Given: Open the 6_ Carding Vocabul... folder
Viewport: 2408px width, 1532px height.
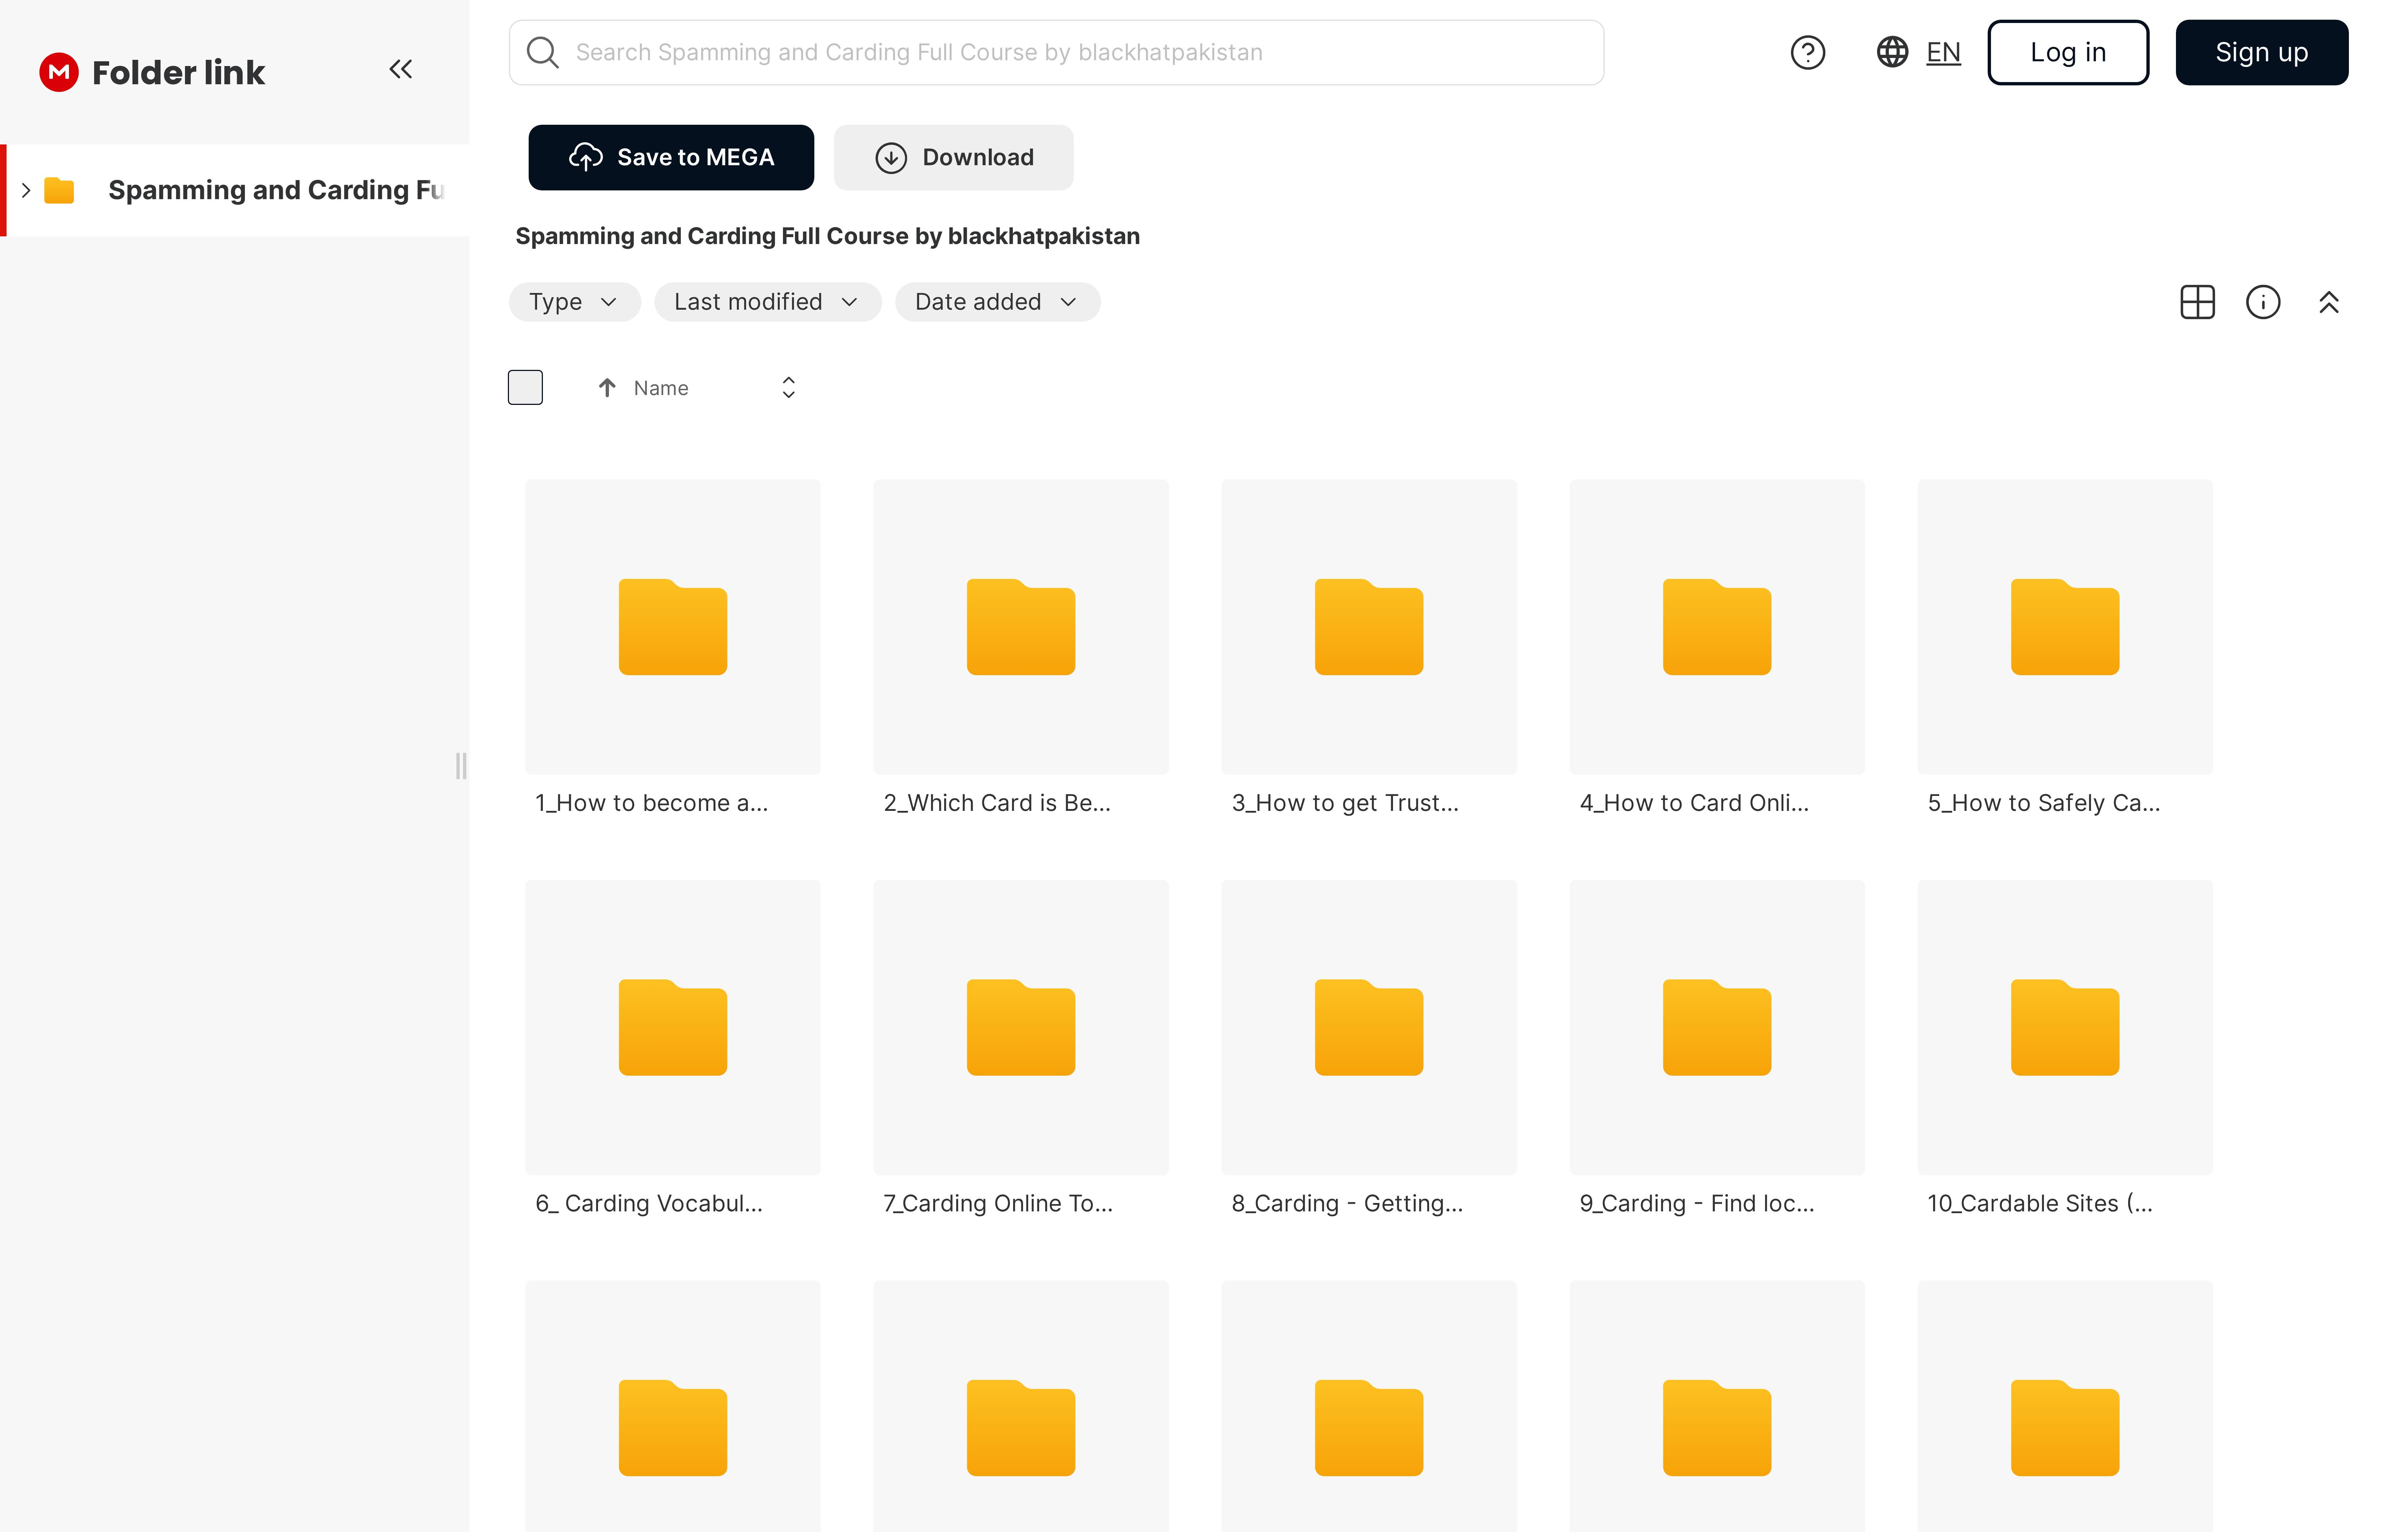Looking at the screenshot, I should 673,1051.
